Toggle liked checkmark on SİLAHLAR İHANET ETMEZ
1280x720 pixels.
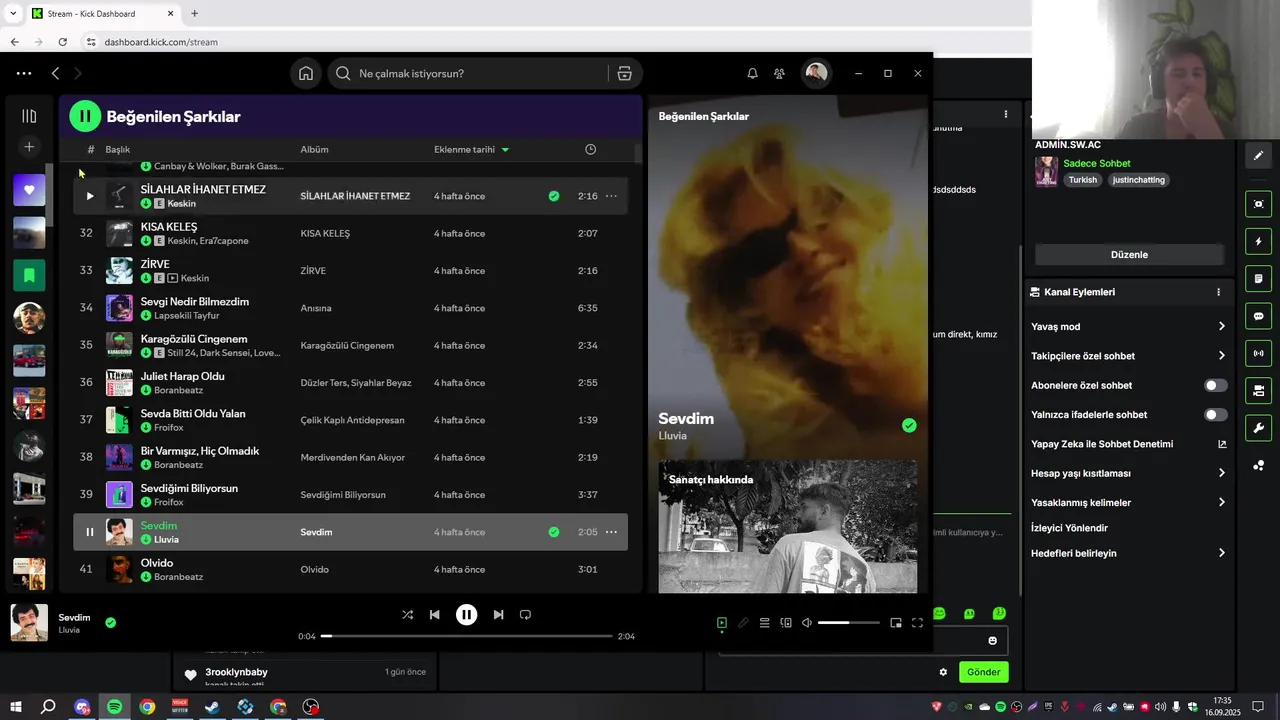pyautogui.click(x=554, y=196)
